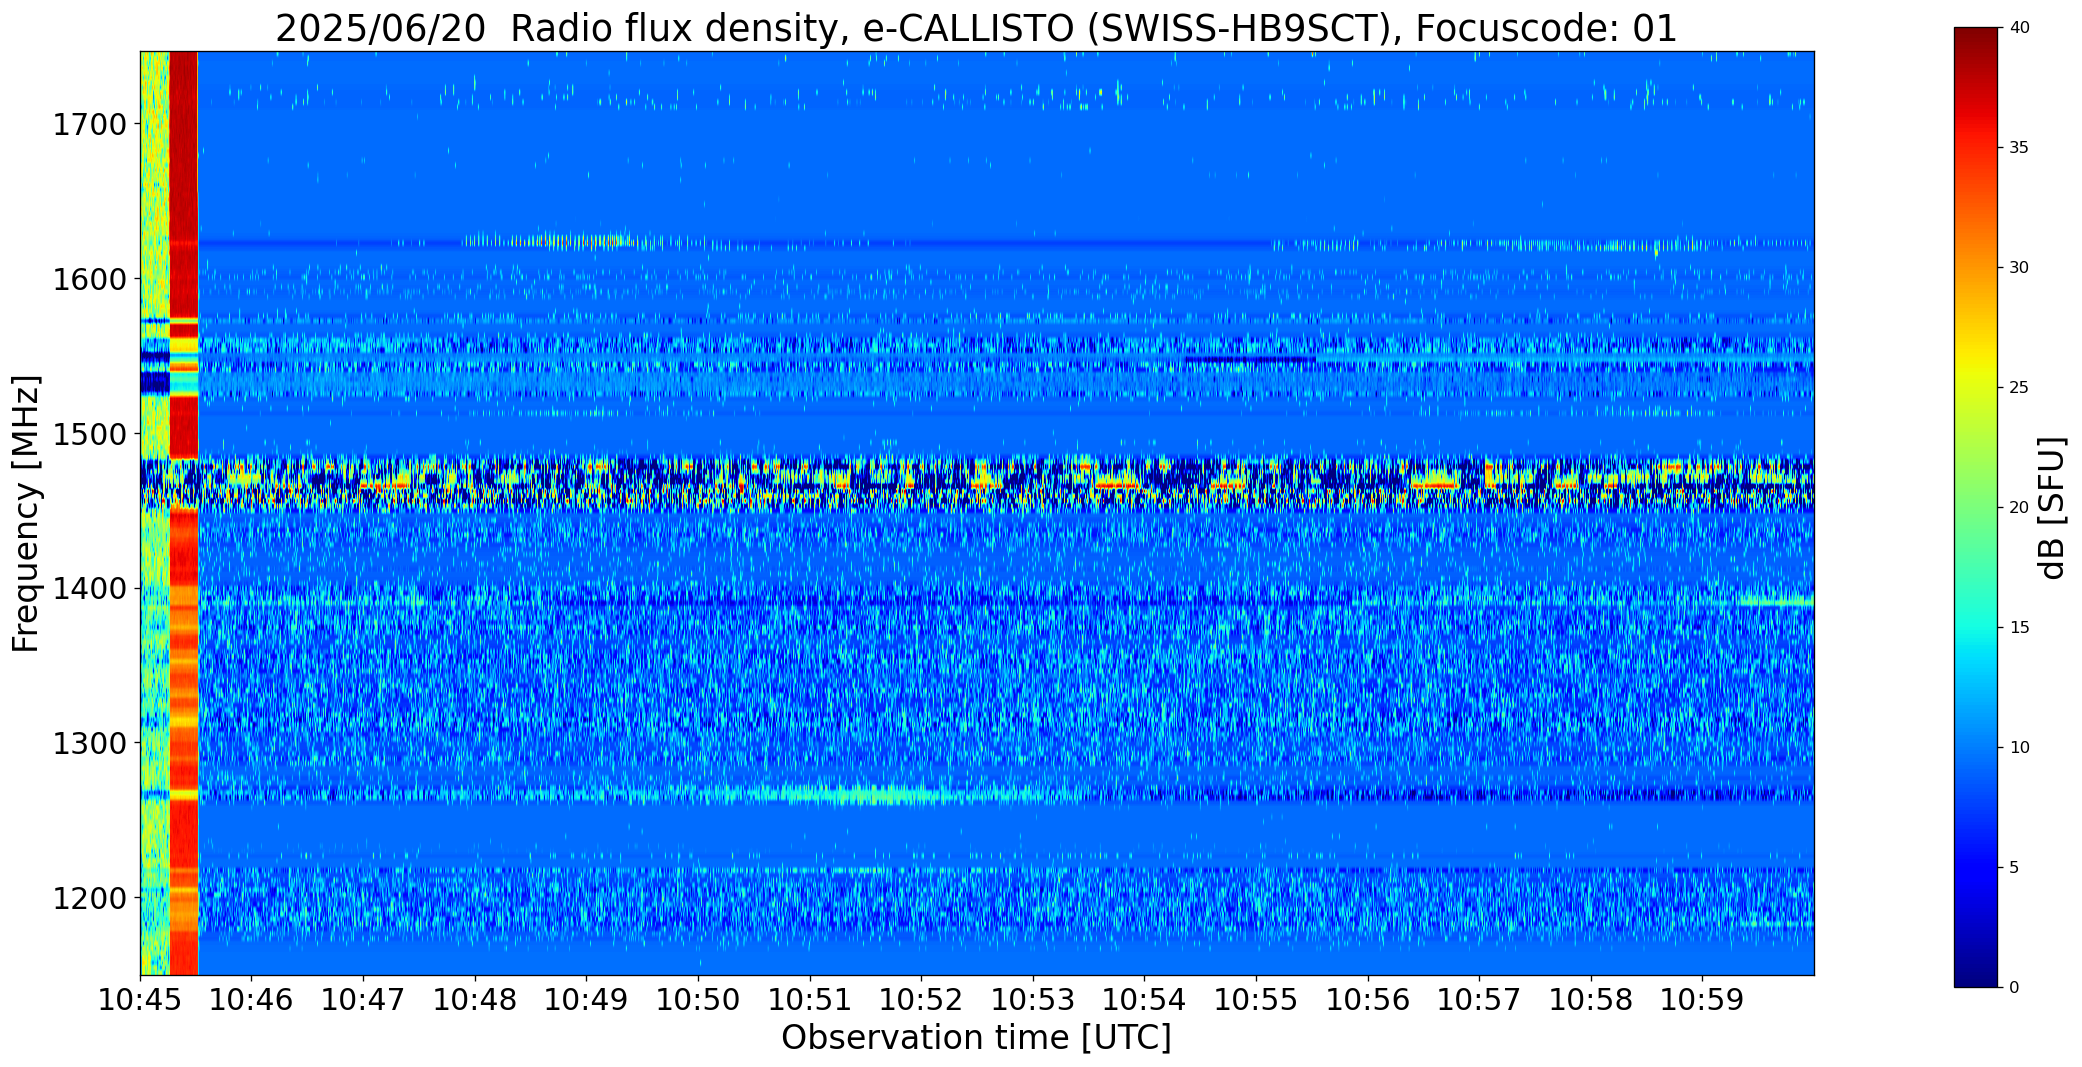Click the colorbar tick label 0
2082x1067 pixels.
tap(2014, 988)
